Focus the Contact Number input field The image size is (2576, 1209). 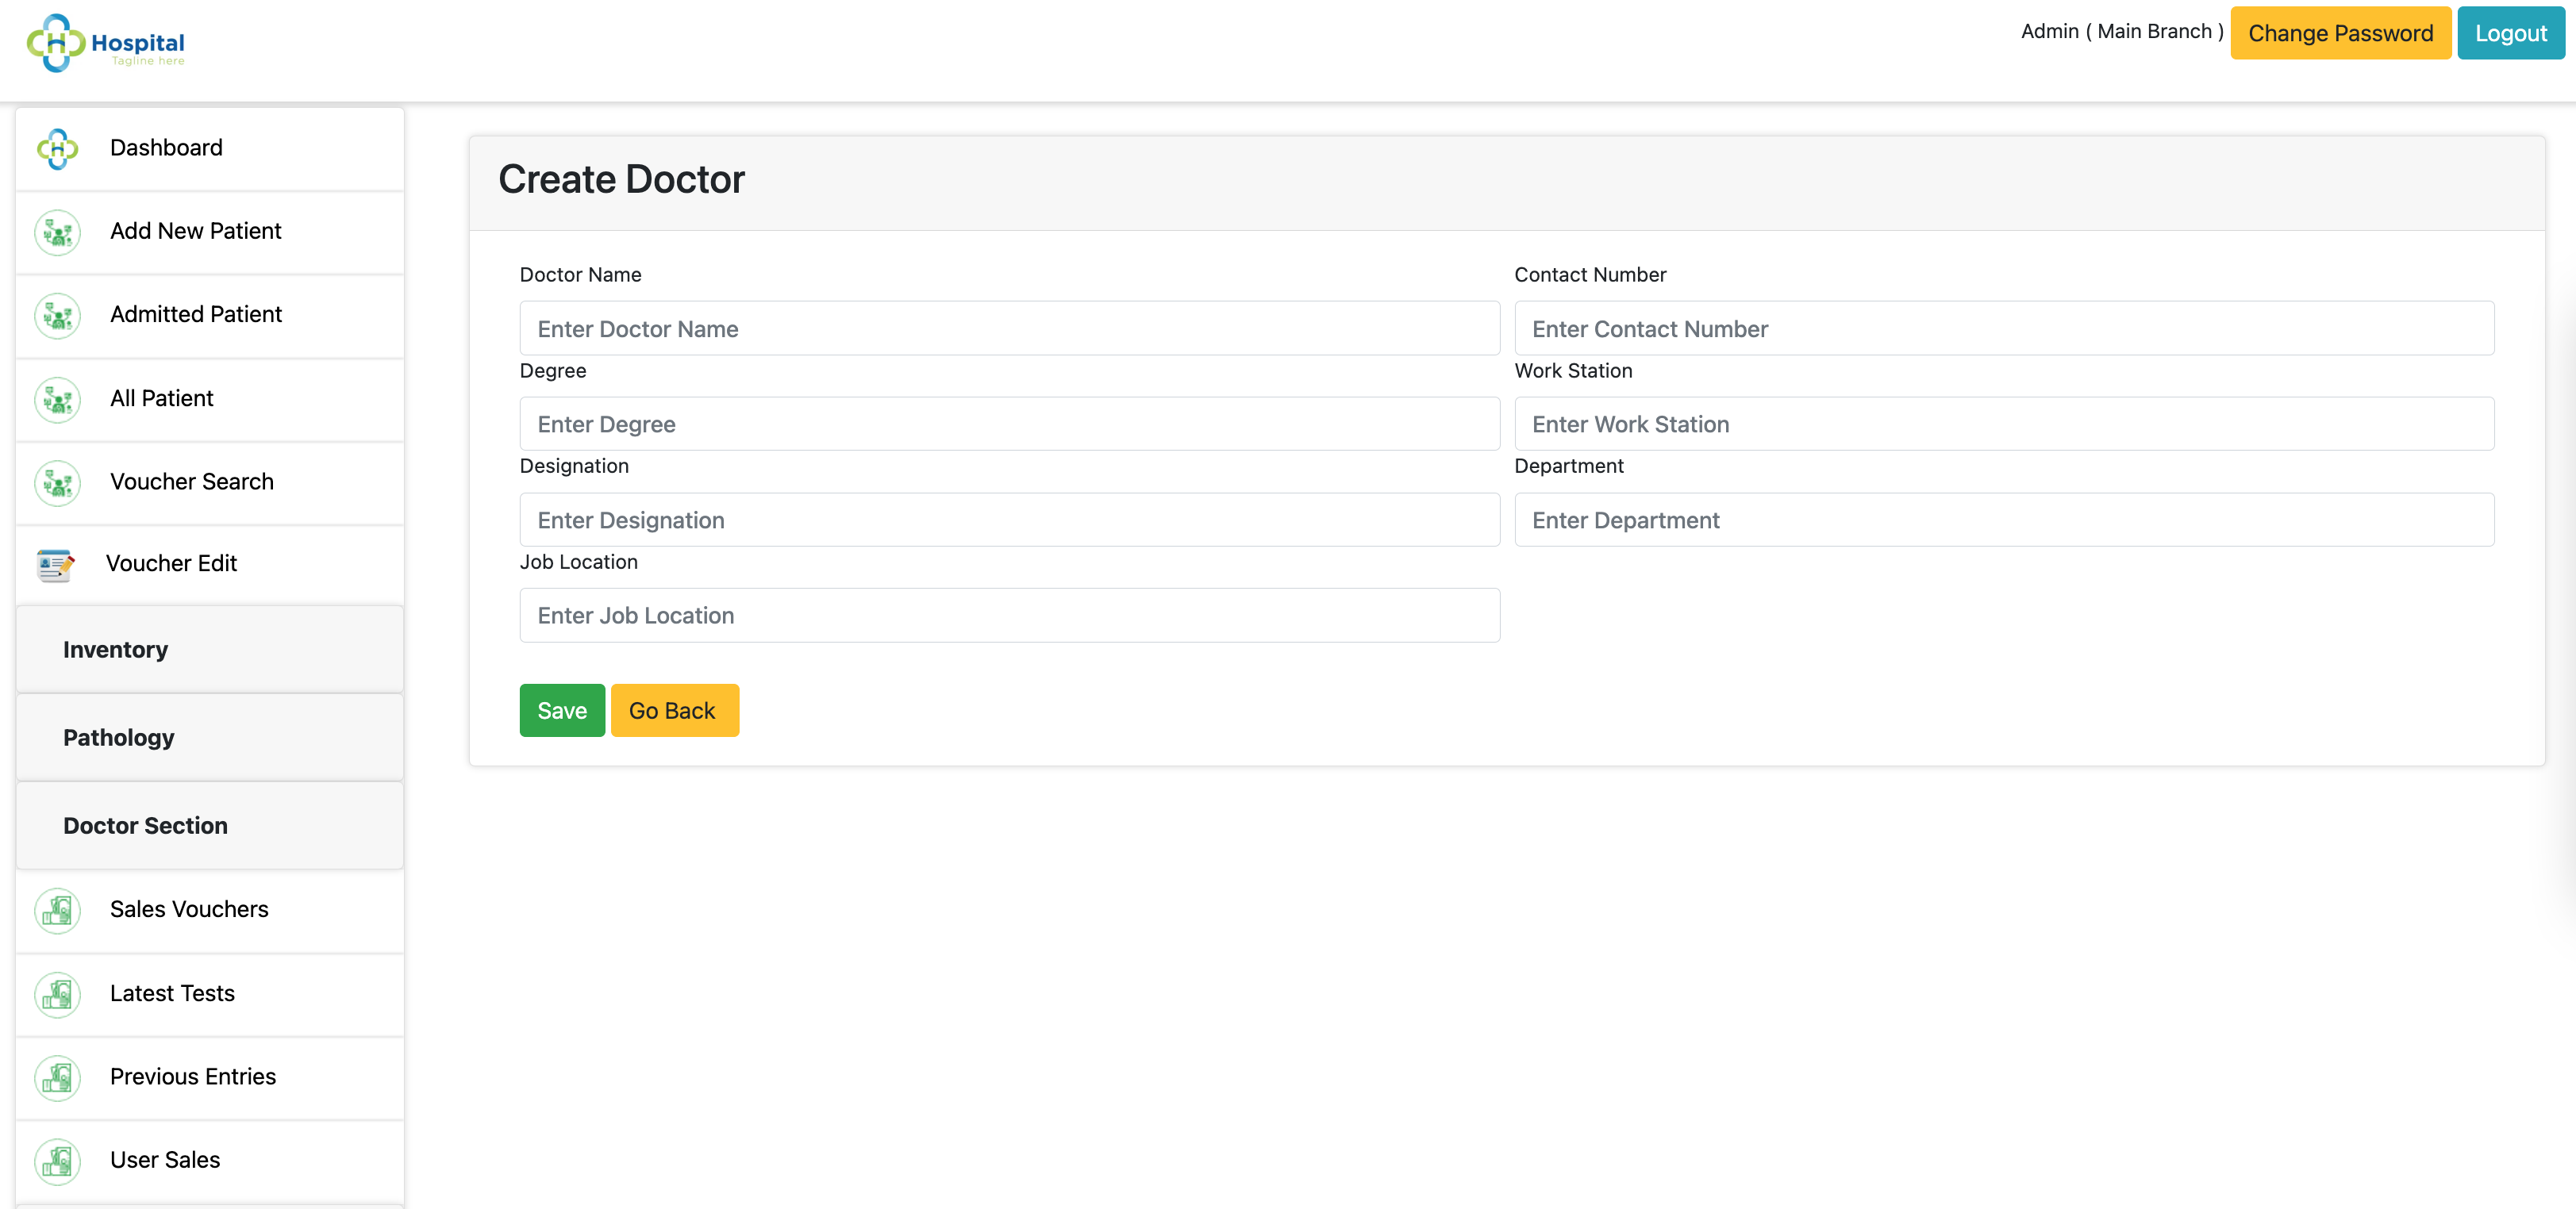2004,329
